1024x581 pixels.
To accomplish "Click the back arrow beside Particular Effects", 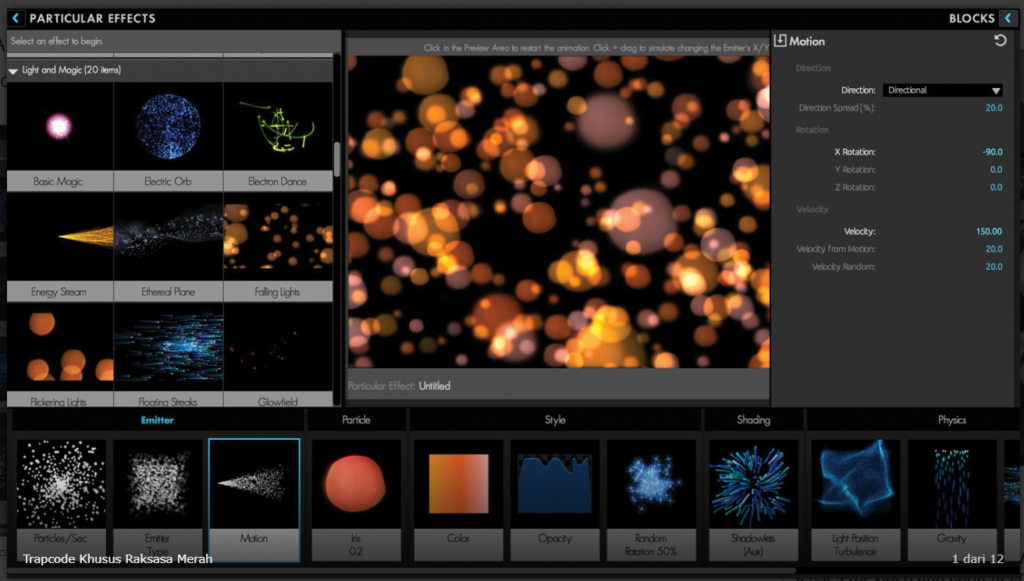I will click(x=16, y=18).
